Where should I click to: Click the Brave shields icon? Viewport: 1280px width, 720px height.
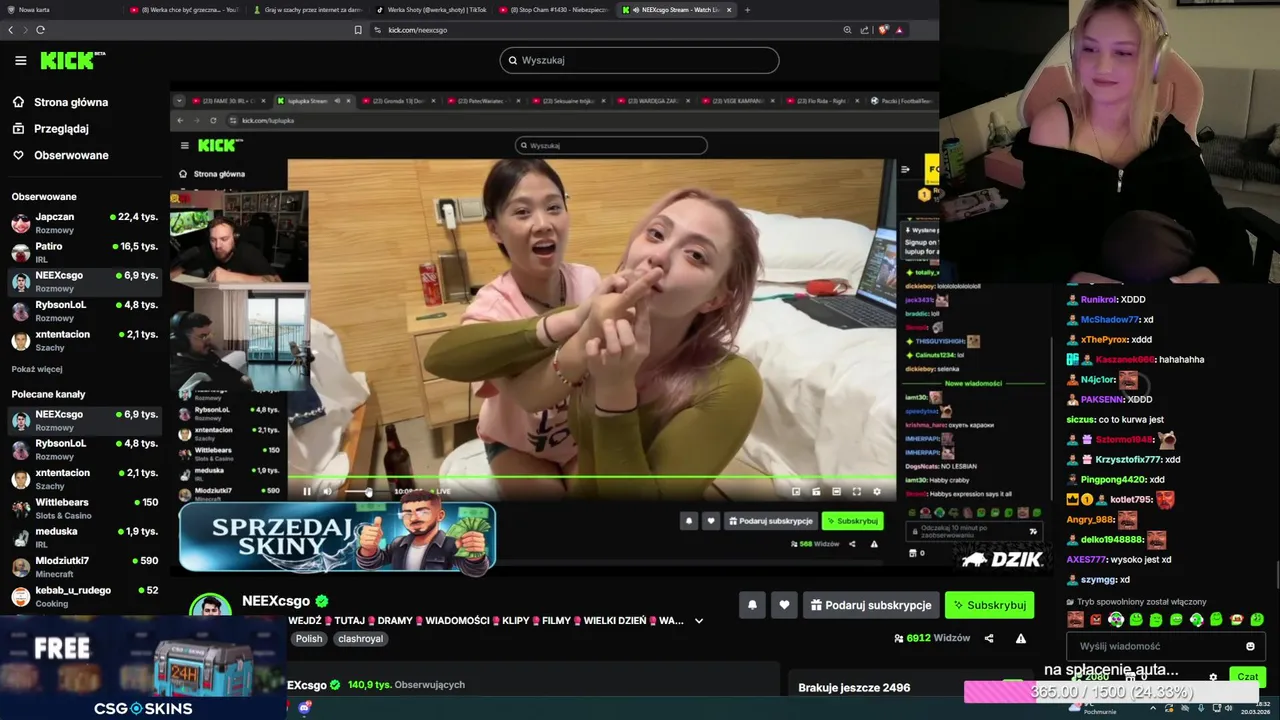[883, 30]
